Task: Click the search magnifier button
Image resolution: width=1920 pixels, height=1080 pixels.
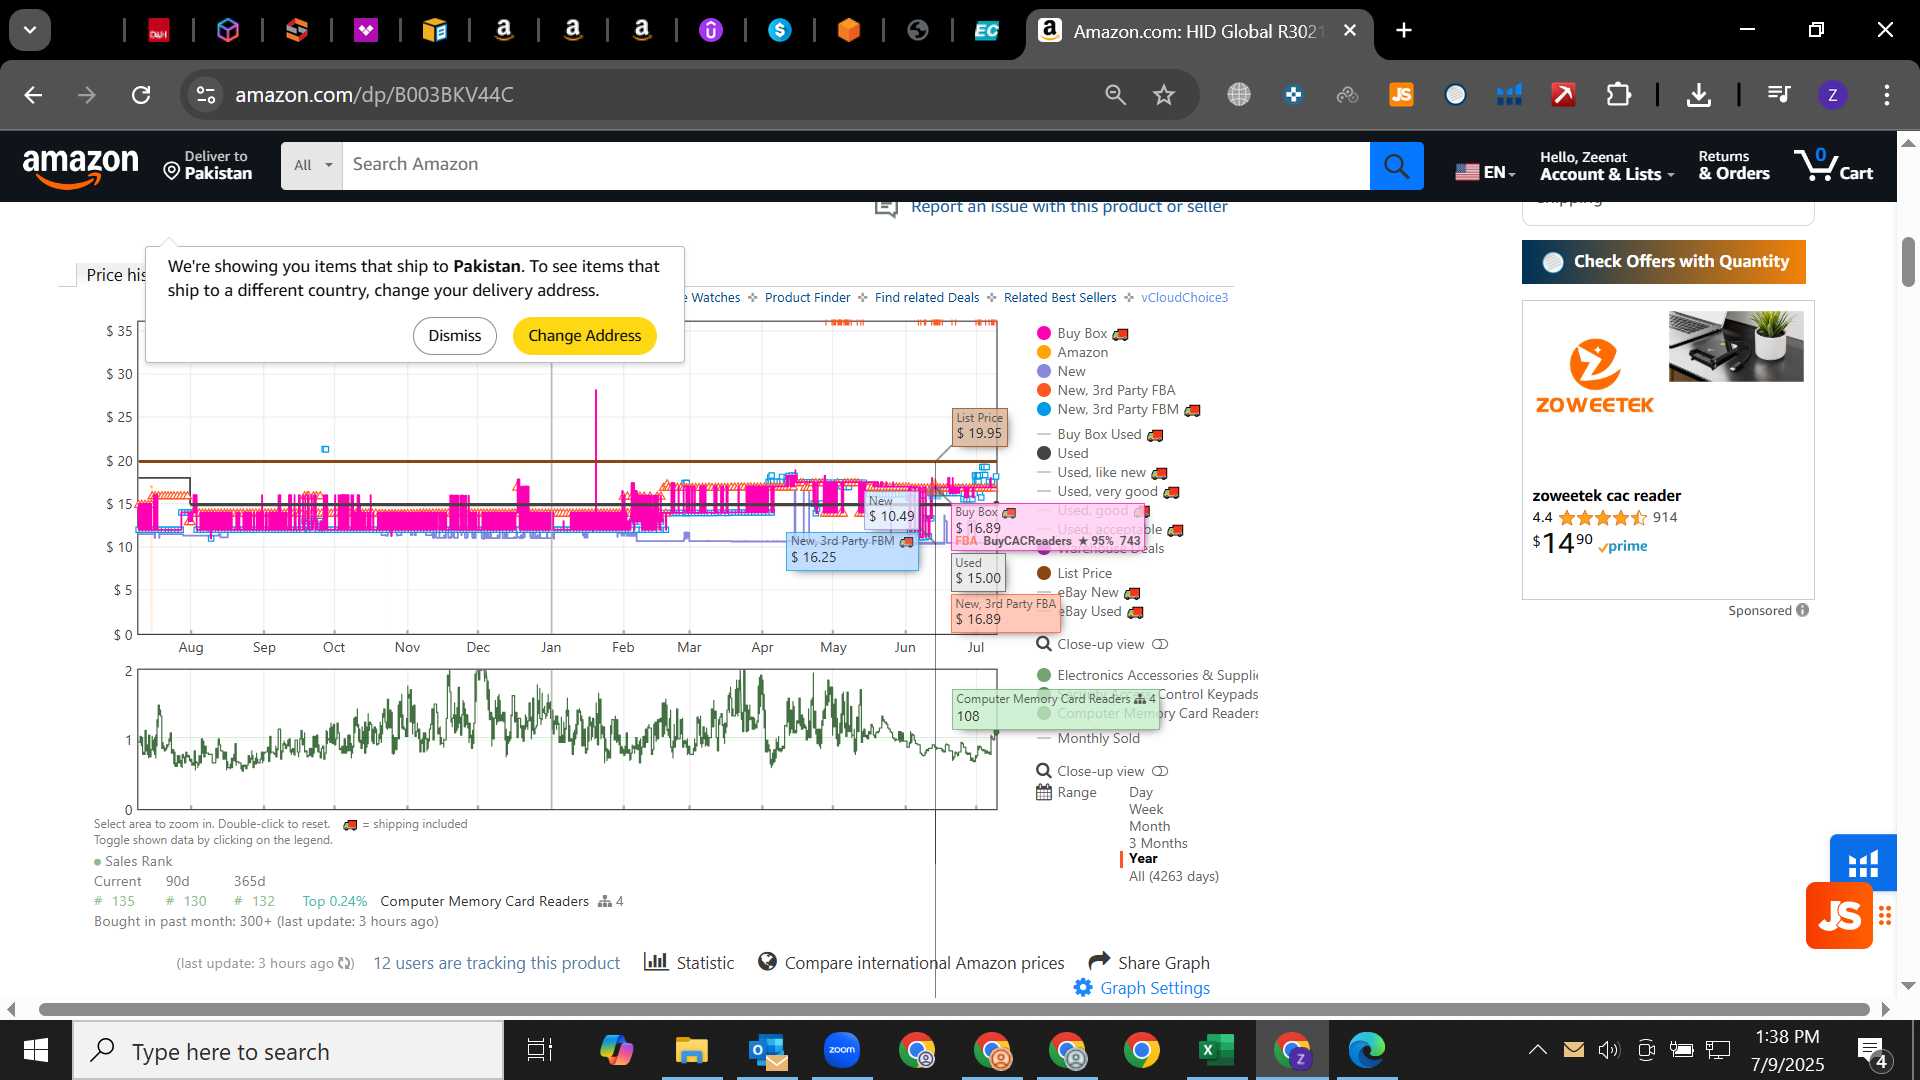Action: 1397,166
